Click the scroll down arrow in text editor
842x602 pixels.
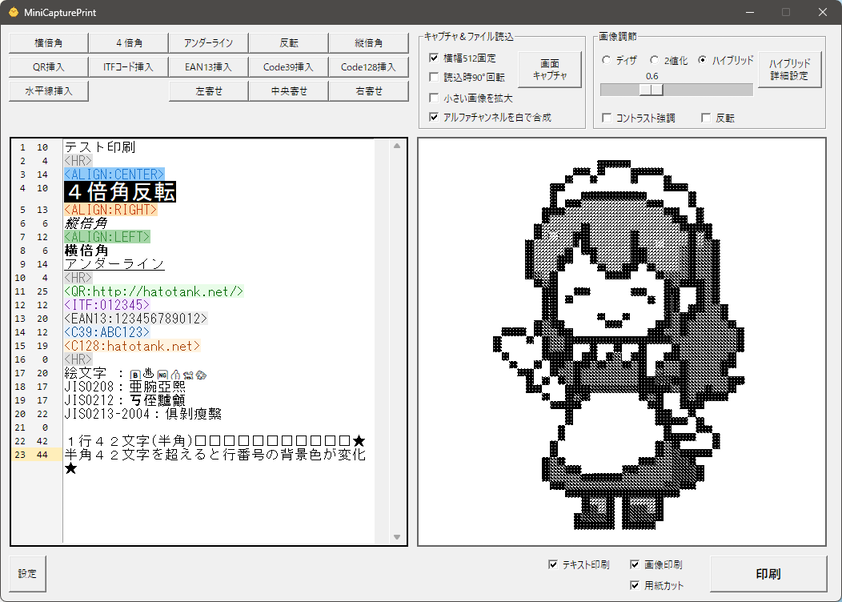[x=397, y=537]
